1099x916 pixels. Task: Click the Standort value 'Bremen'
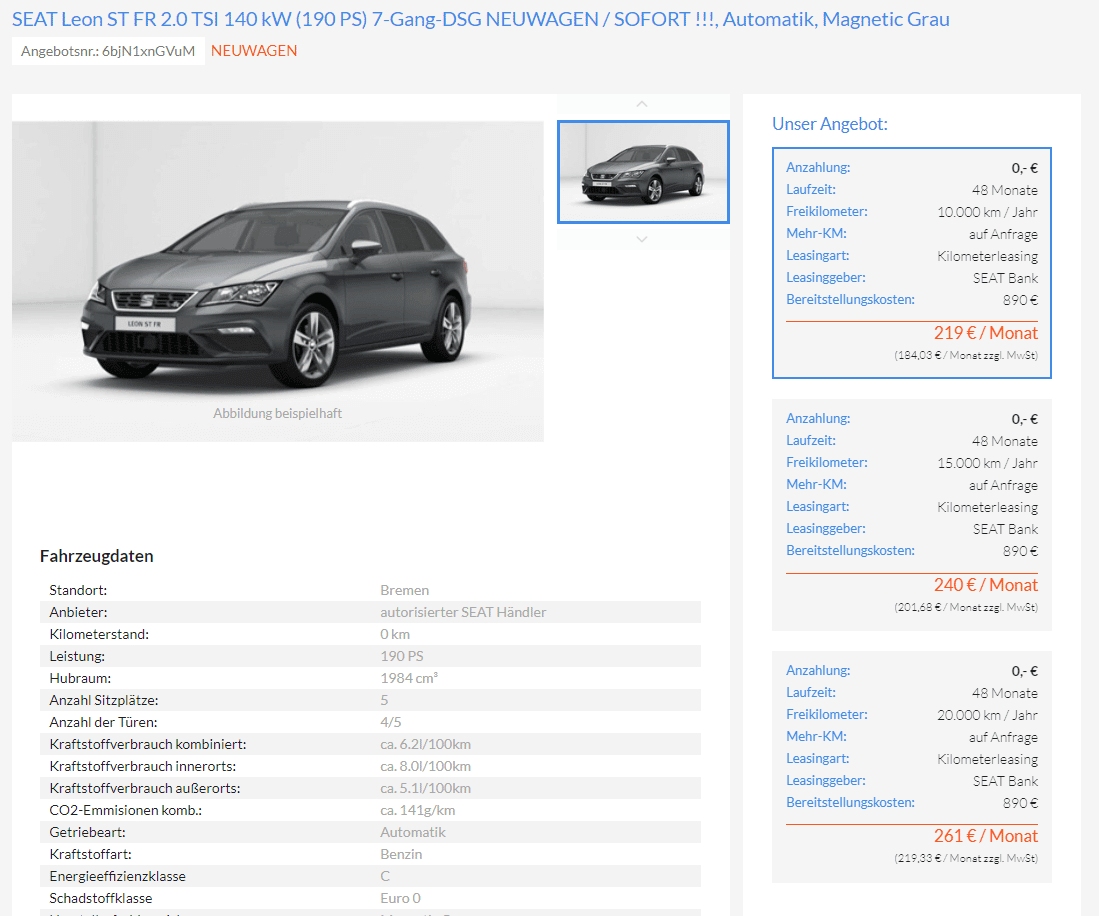point(404,590)
